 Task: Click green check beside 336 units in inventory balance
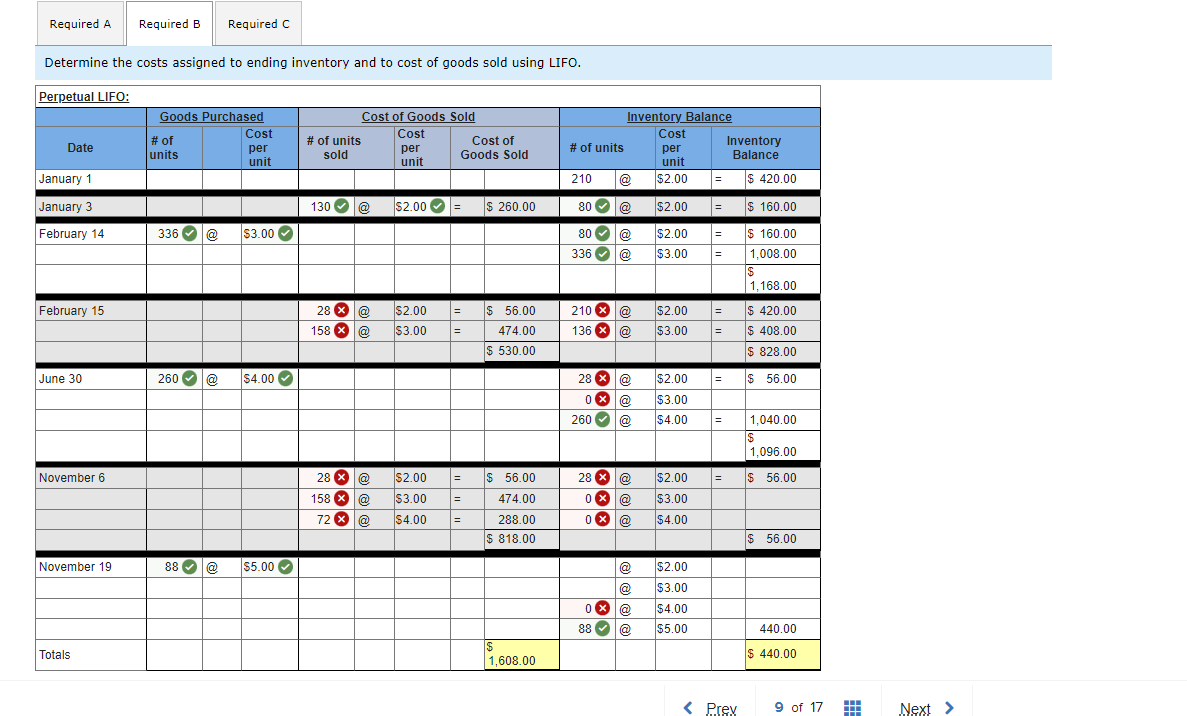(x=603, y=254)
